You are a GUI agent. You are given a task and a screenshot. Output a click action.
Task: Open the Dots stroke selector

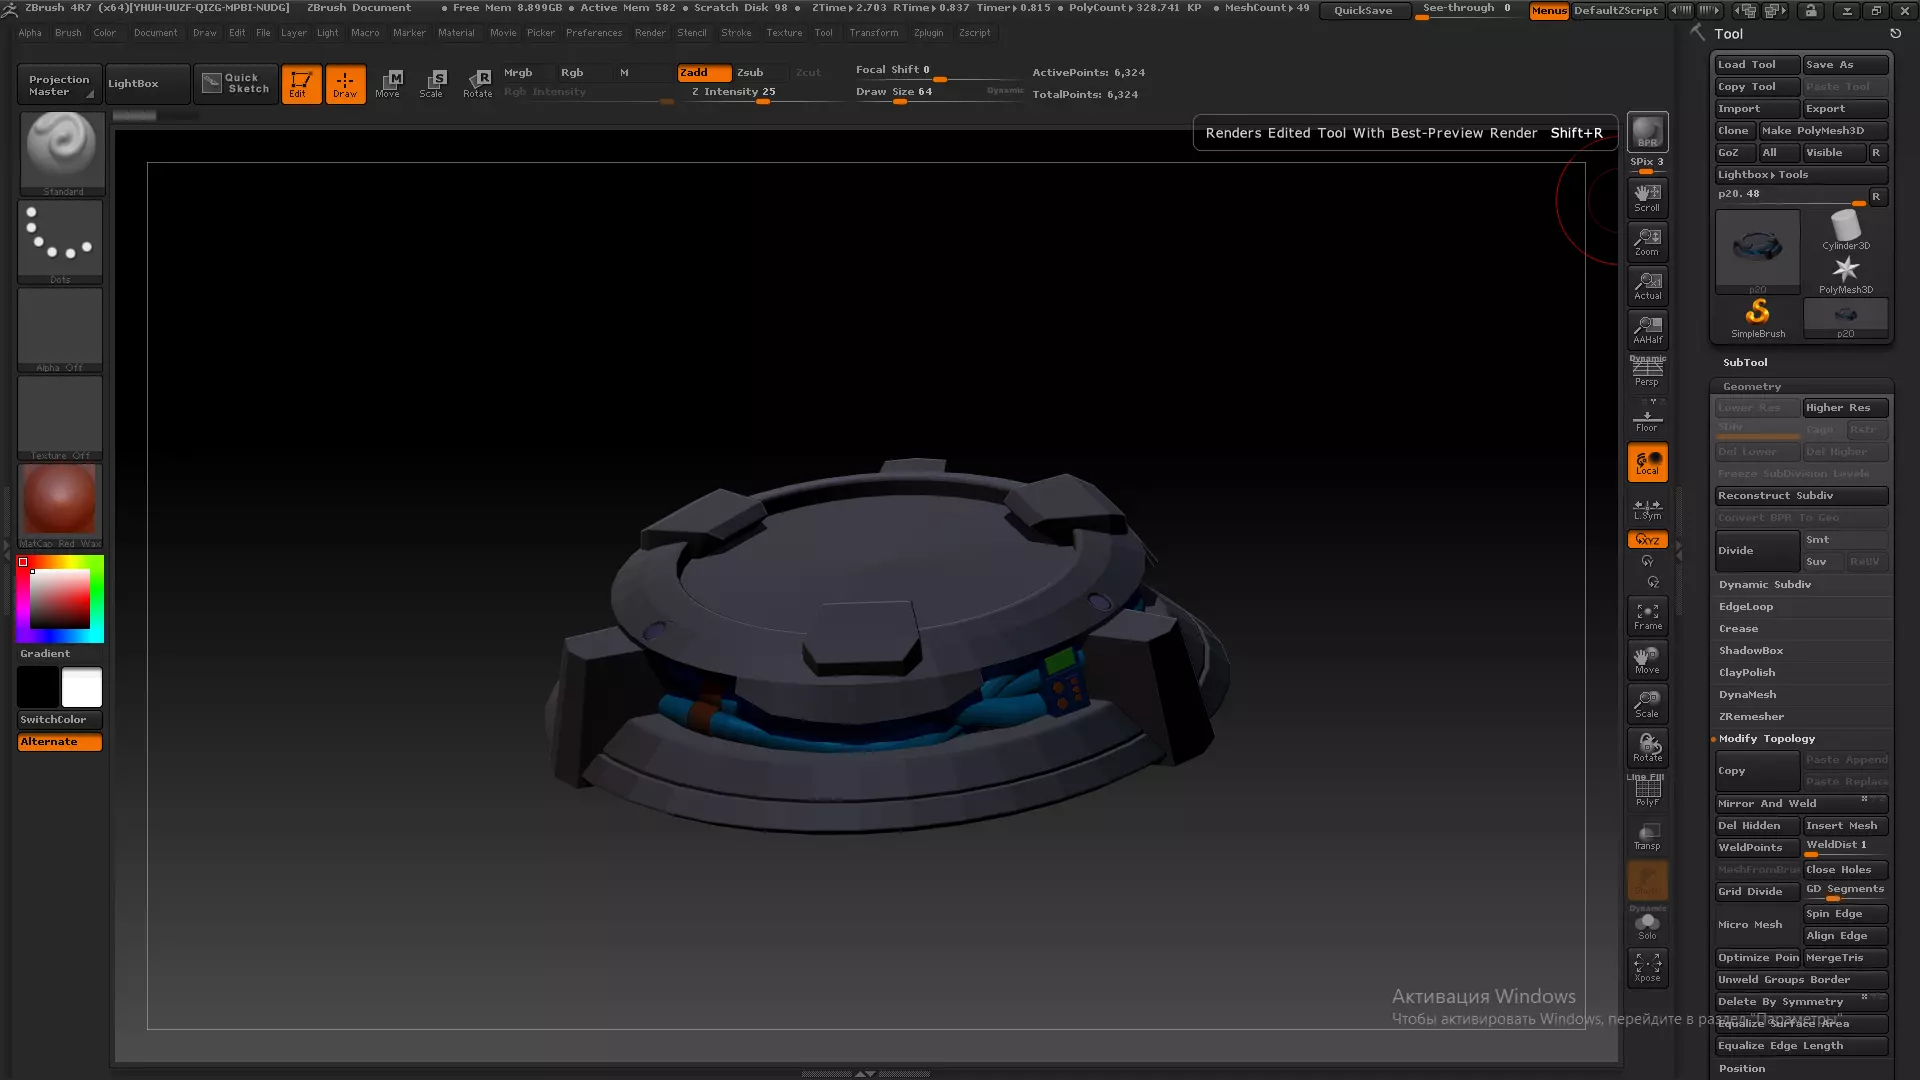60,242
